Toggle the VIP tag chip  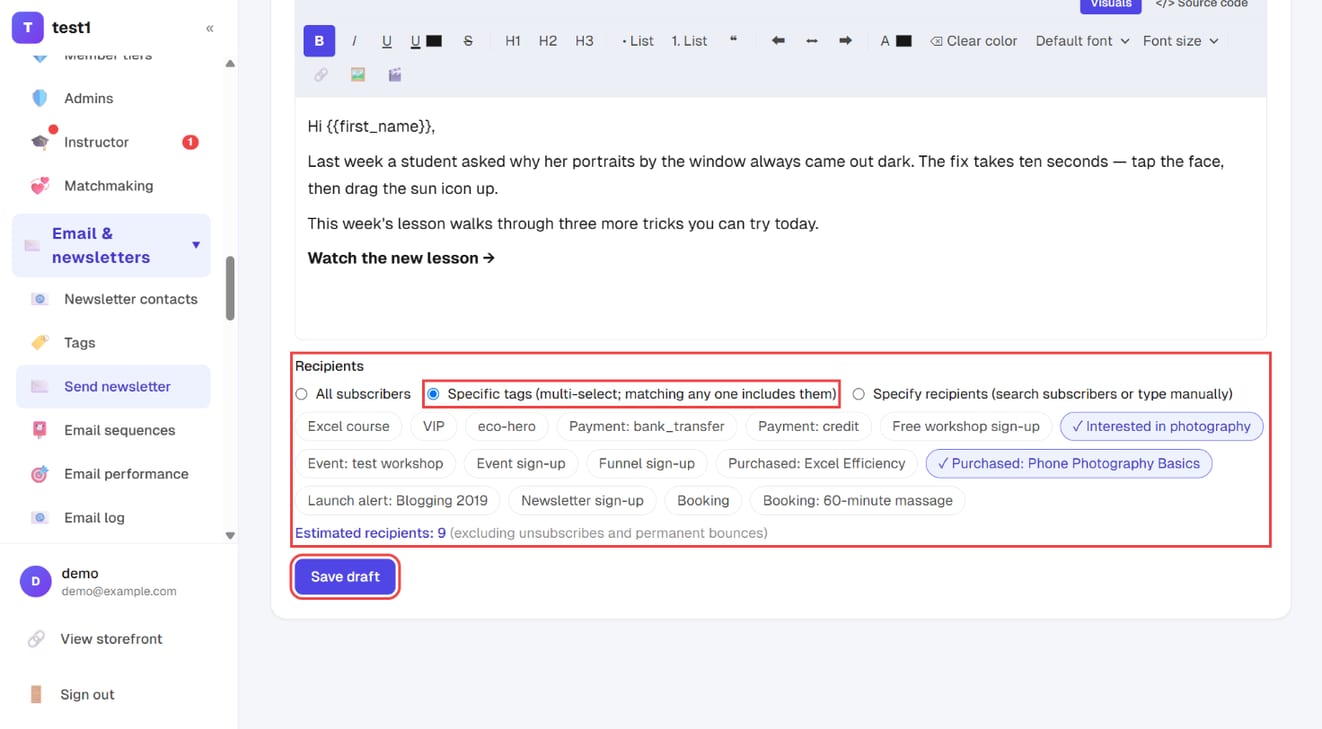point(433,426)
